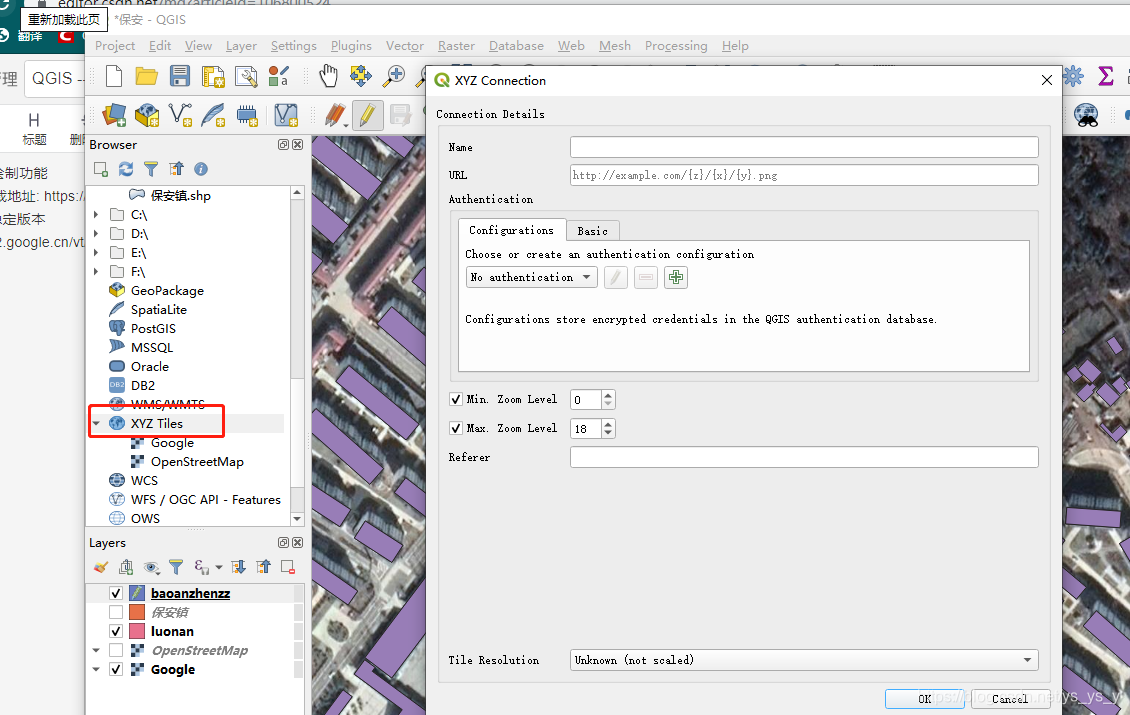The height and width of the screenshot is (715, 1130).
Task: Expand the F:\ drive in Browser
Action: 96,272
